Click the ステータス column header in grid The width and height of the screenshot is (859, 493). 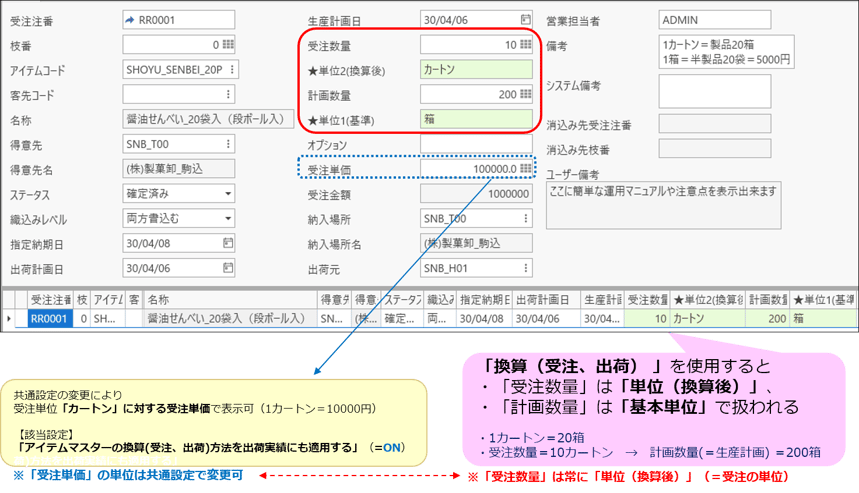point(402,300)
